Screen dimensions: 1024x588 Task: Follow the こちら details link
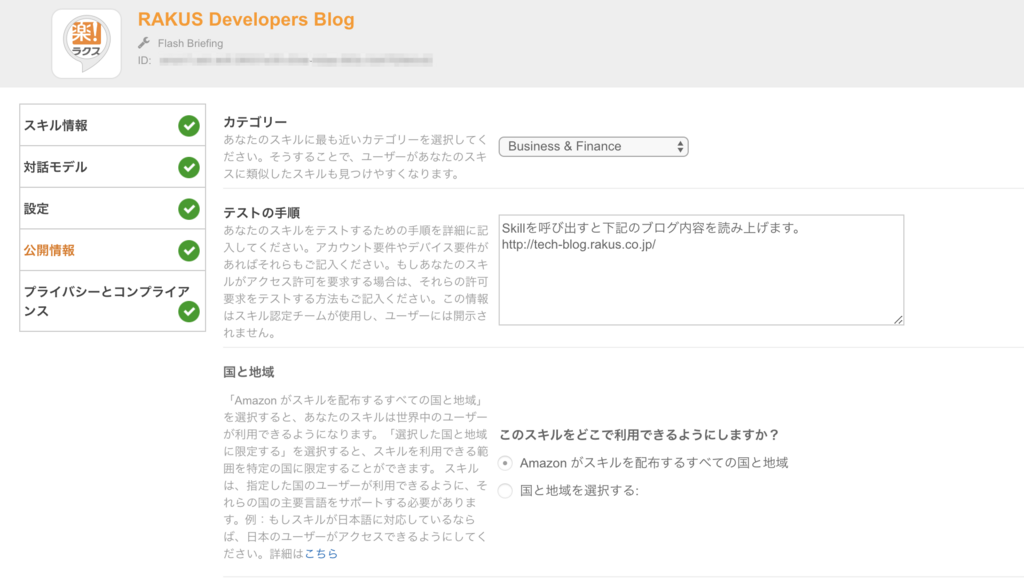point(321,553)
